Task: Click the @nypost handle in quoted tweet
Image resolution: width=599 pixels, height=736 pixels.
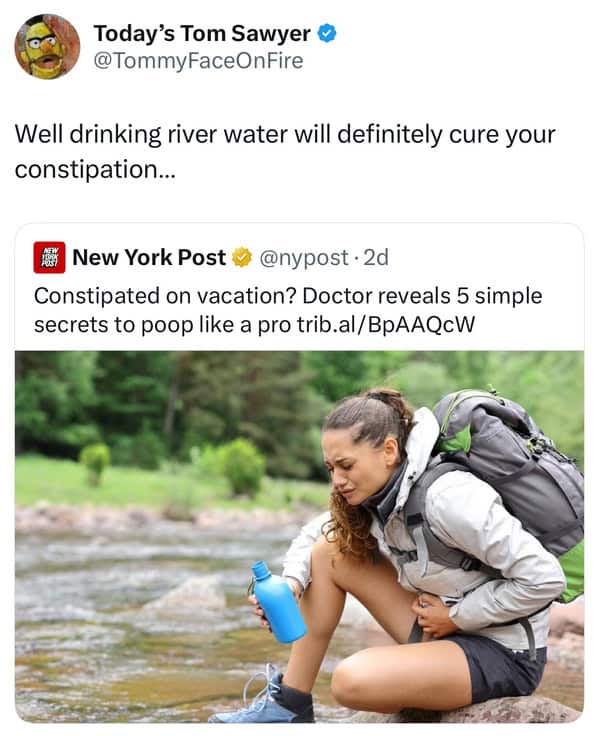Action: [x=303, y=258]
